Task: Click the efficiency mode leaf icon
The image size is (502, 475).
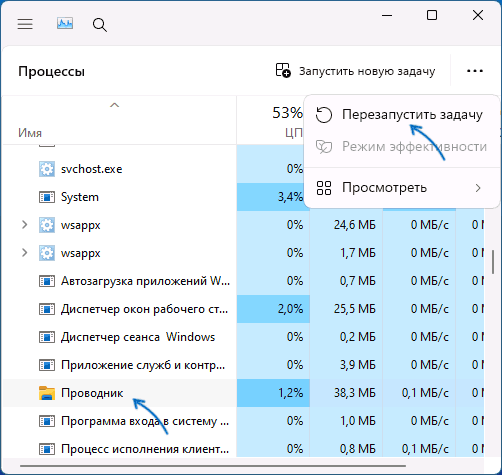Action: coord(324,147)
